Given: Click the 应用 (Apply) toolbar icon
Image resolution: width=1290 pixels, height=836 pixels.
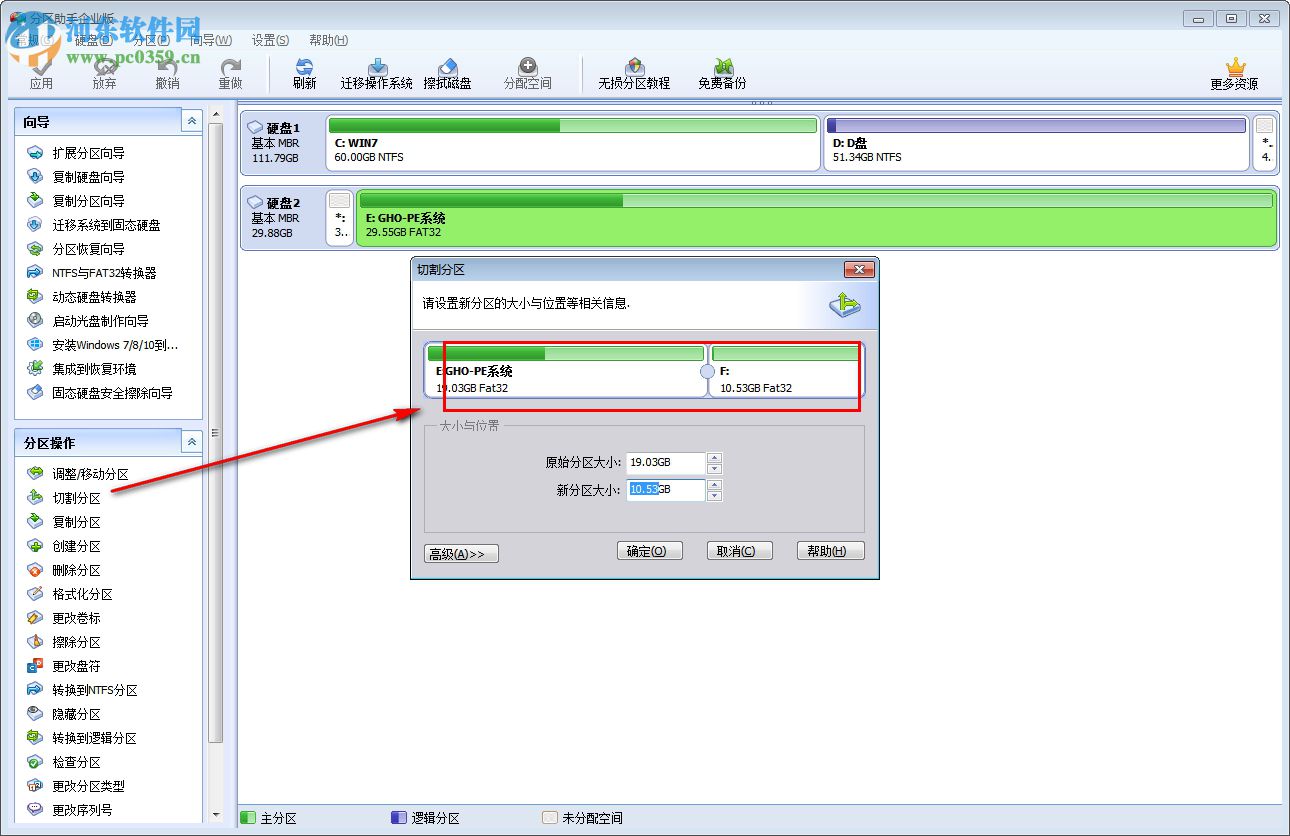Looking at the screenshot, I should point(43,72).
